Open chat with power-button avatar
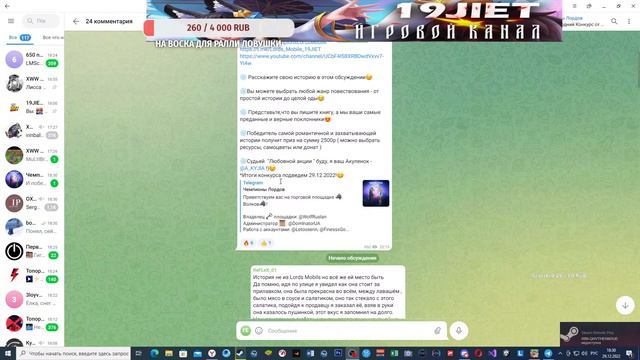 coord(32,251)
